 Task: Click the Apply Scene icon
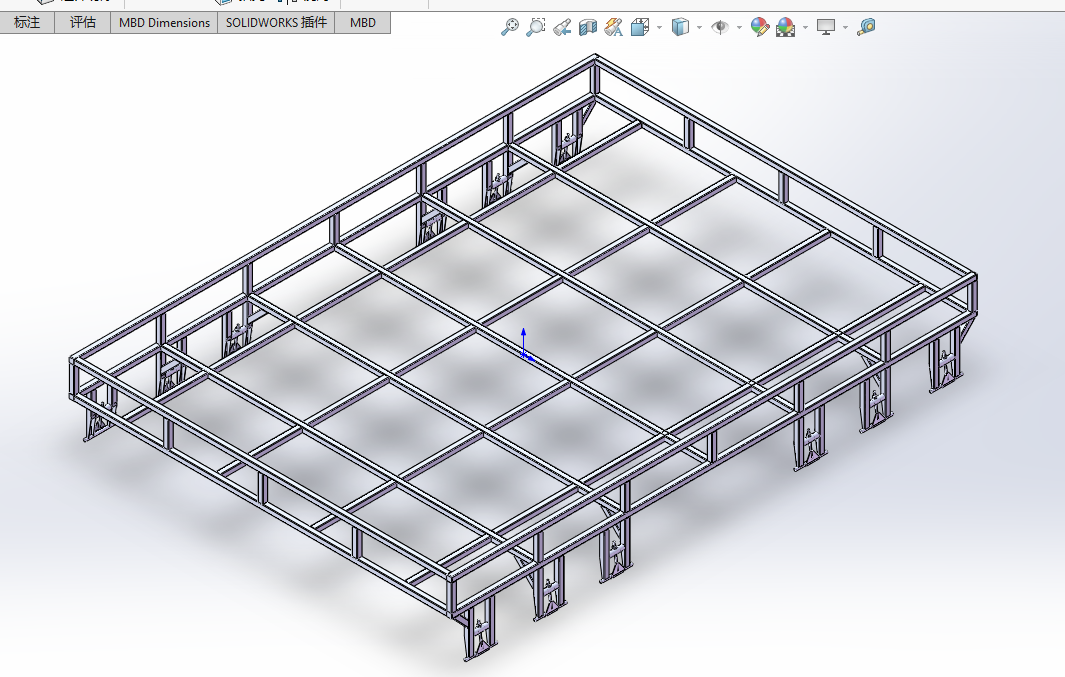(786, 28)
